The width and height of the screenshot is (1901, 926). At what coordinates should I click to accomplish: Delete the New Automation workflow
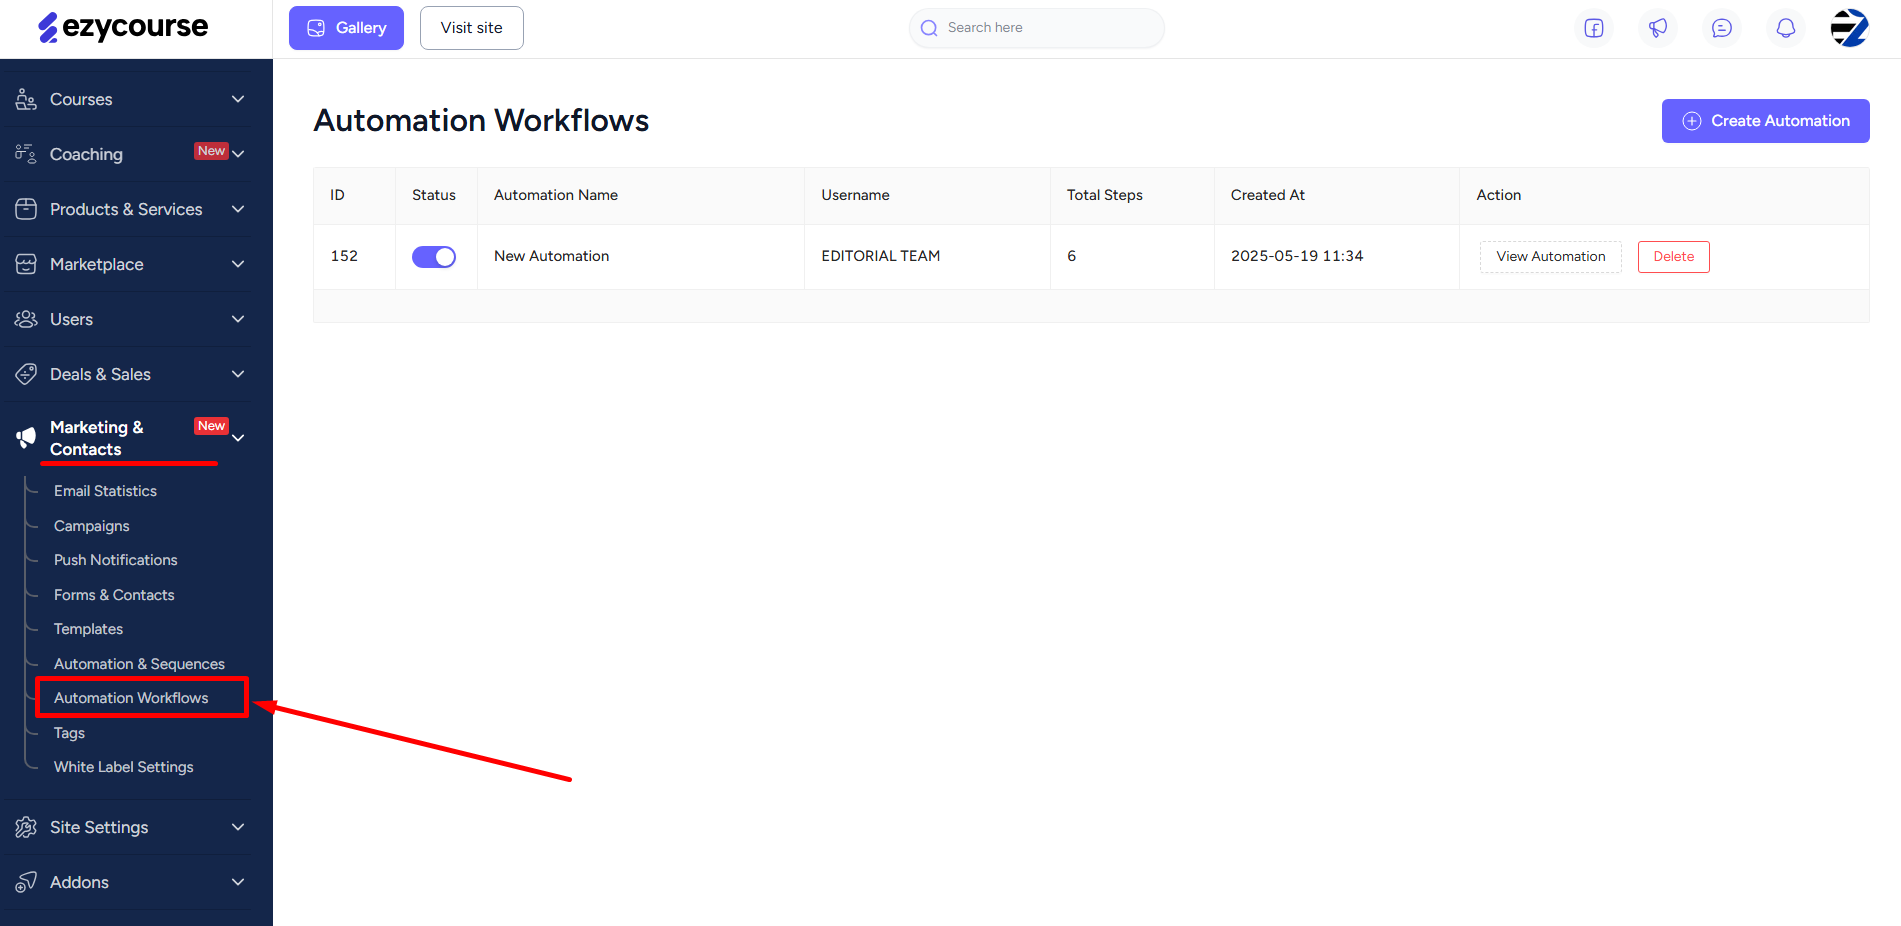(1673, 257)
